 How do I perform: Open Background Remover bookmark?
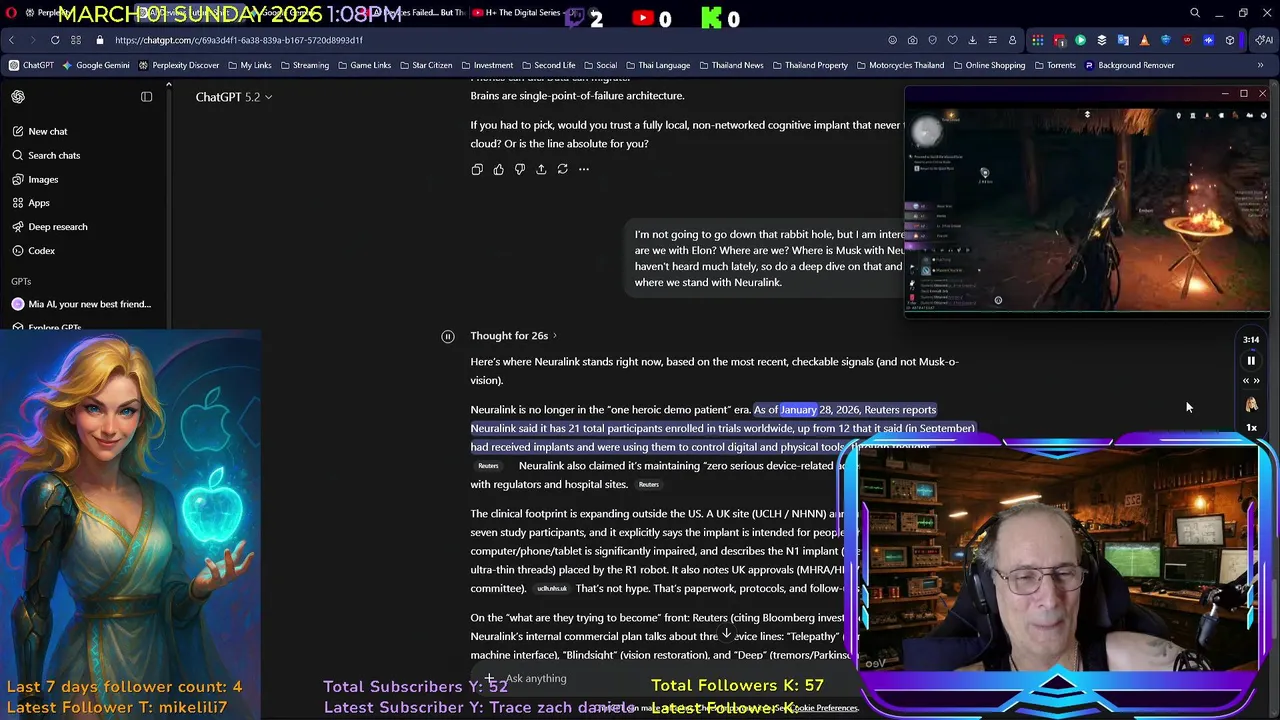click(x=1128, y=65)
